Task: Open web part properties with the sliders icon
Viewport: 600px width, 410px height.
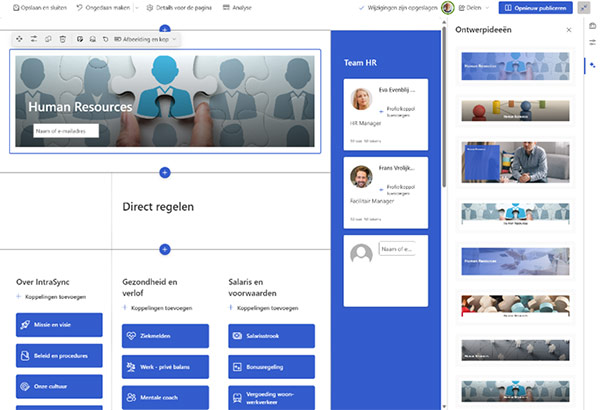Action: tap(33, 39)
